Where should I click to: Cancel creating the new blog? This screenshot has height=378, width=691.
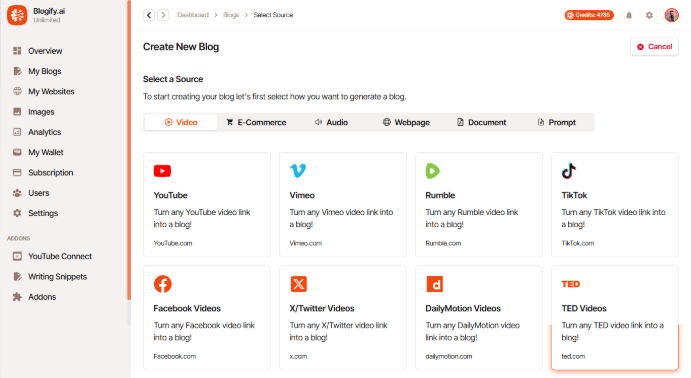[x=654, y=47]
